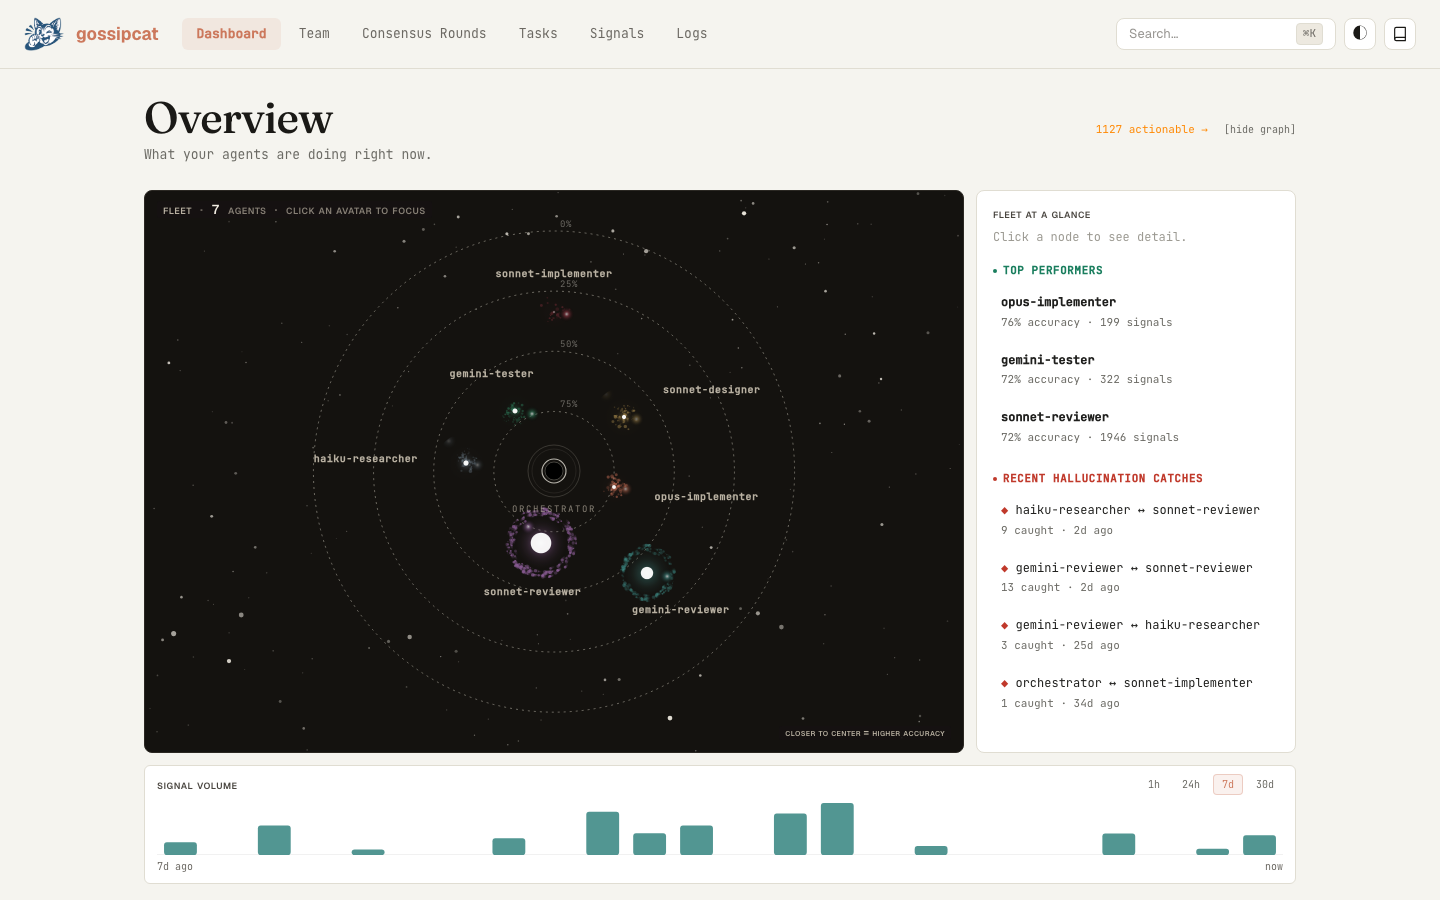
Task: Click the tallest signal volume bar
Action: tap(837, 829)
